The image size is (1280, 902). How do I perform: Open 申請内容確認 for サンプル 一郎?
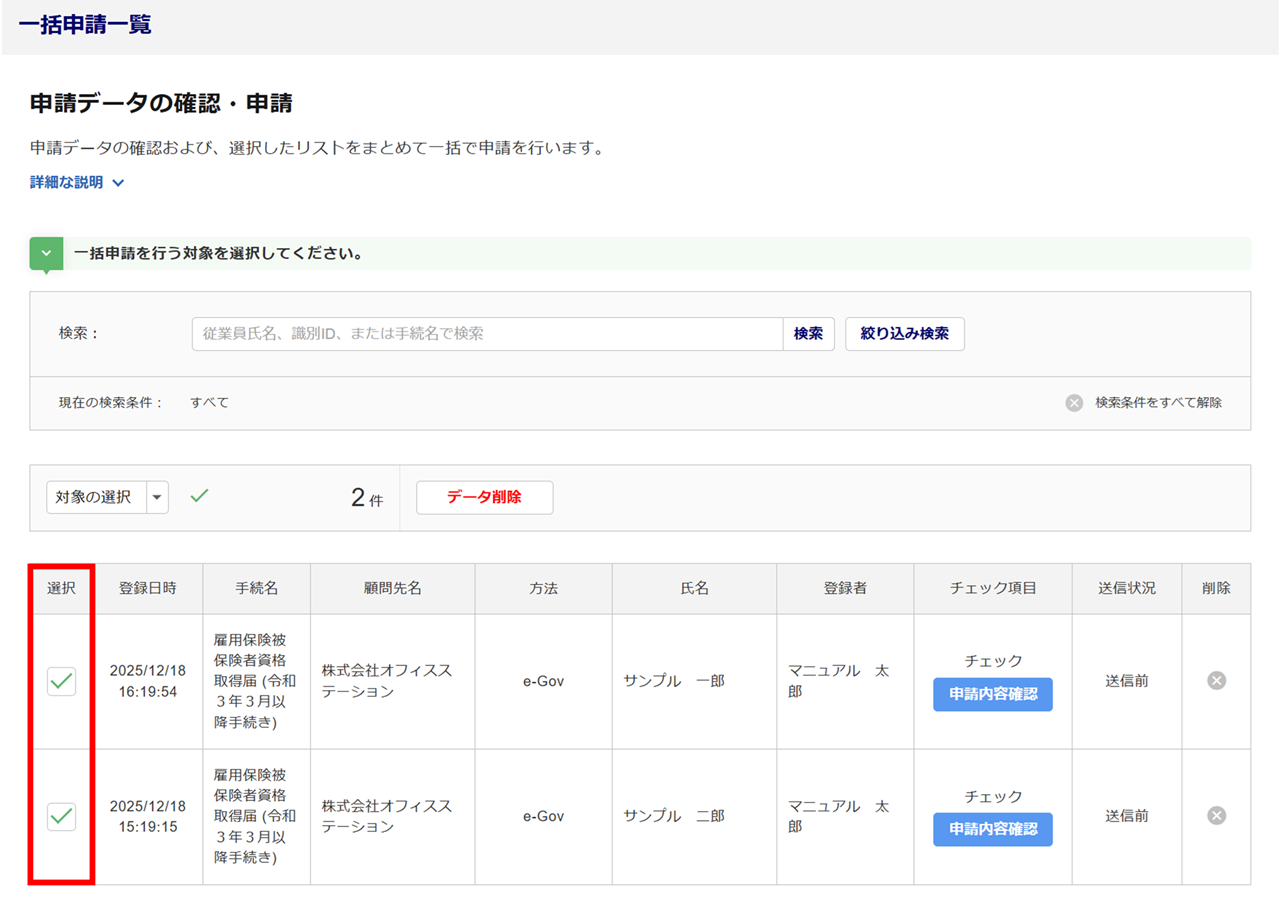tap(992, 694)
